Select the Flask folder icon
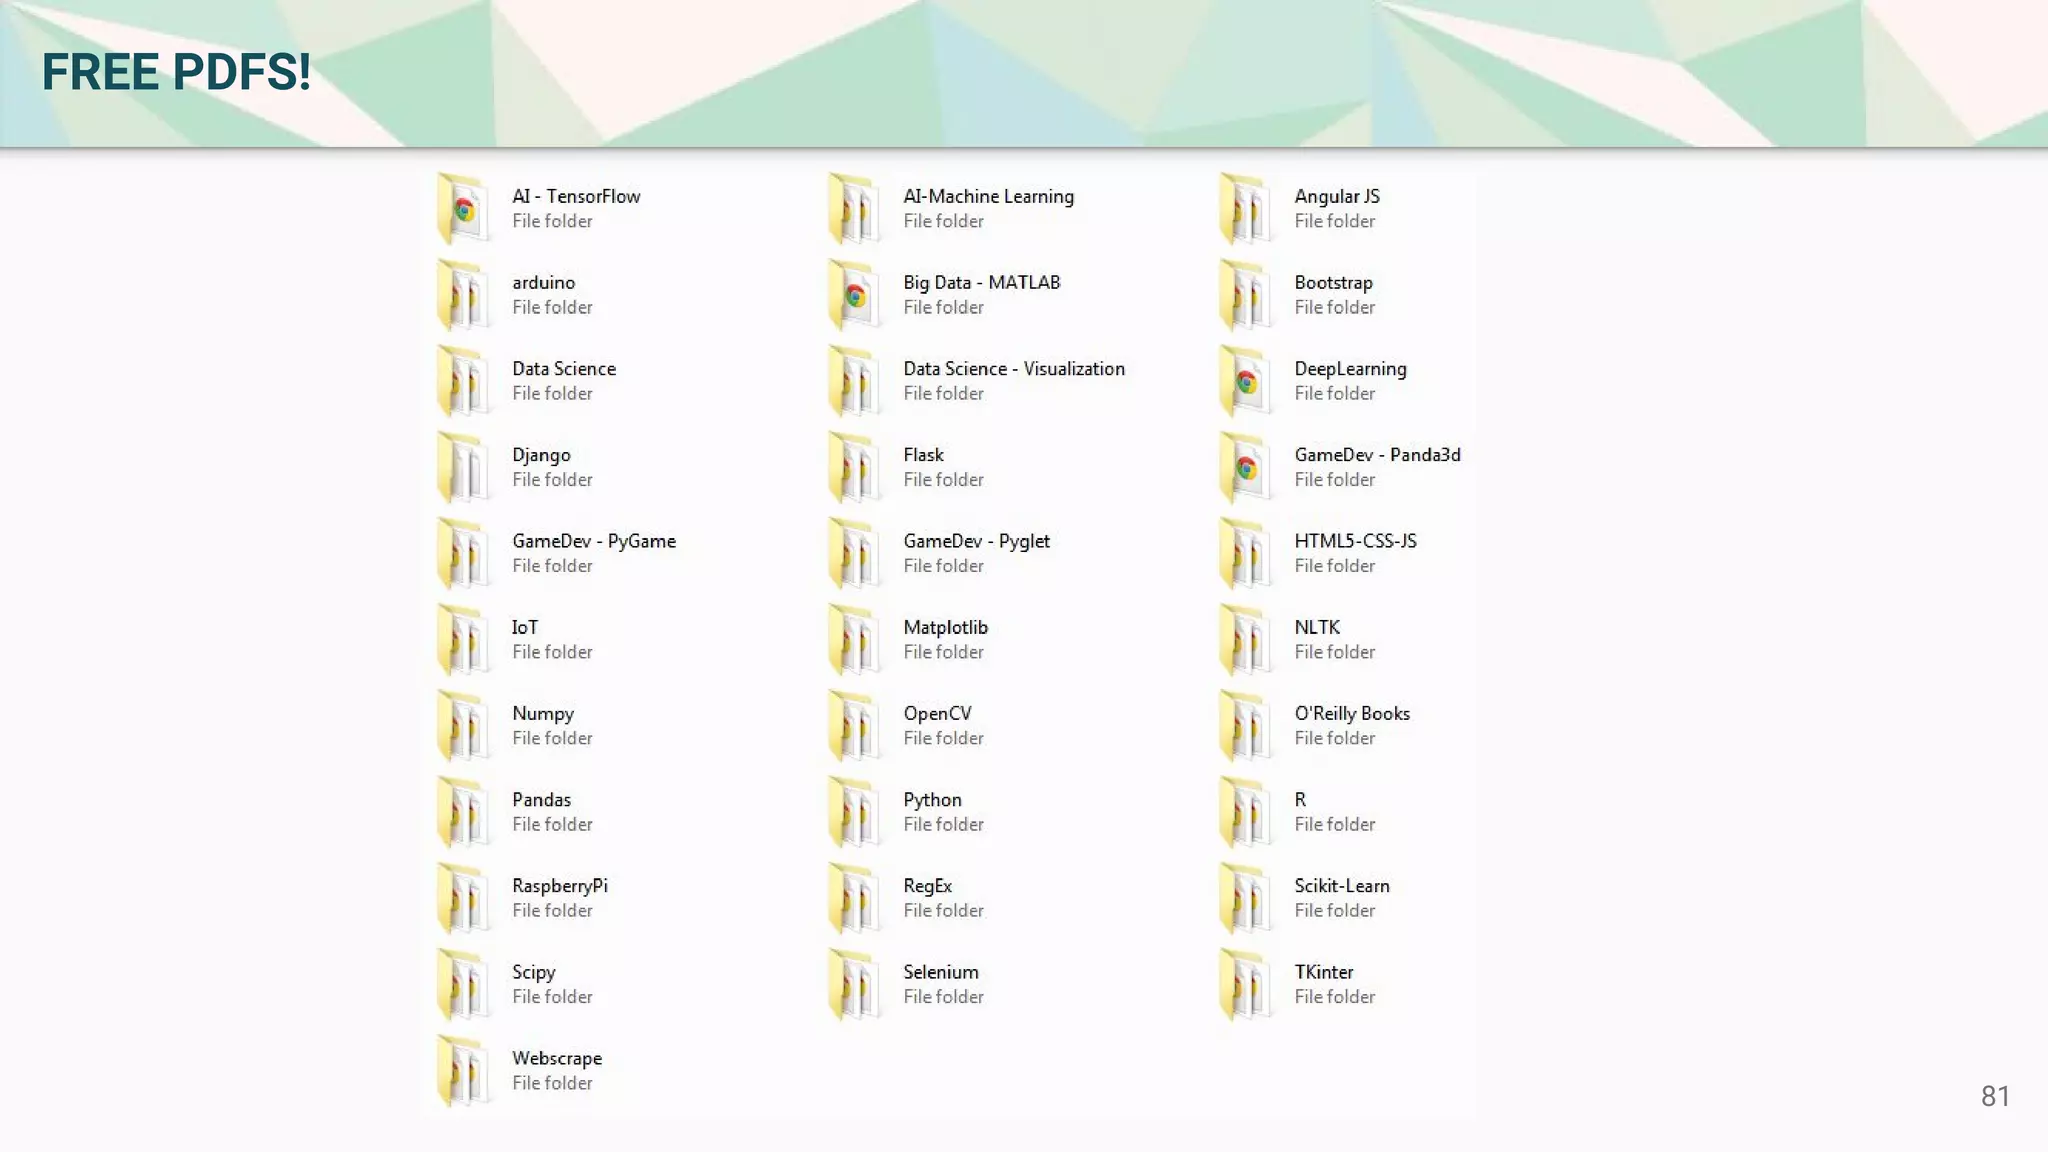 [855, 467]
